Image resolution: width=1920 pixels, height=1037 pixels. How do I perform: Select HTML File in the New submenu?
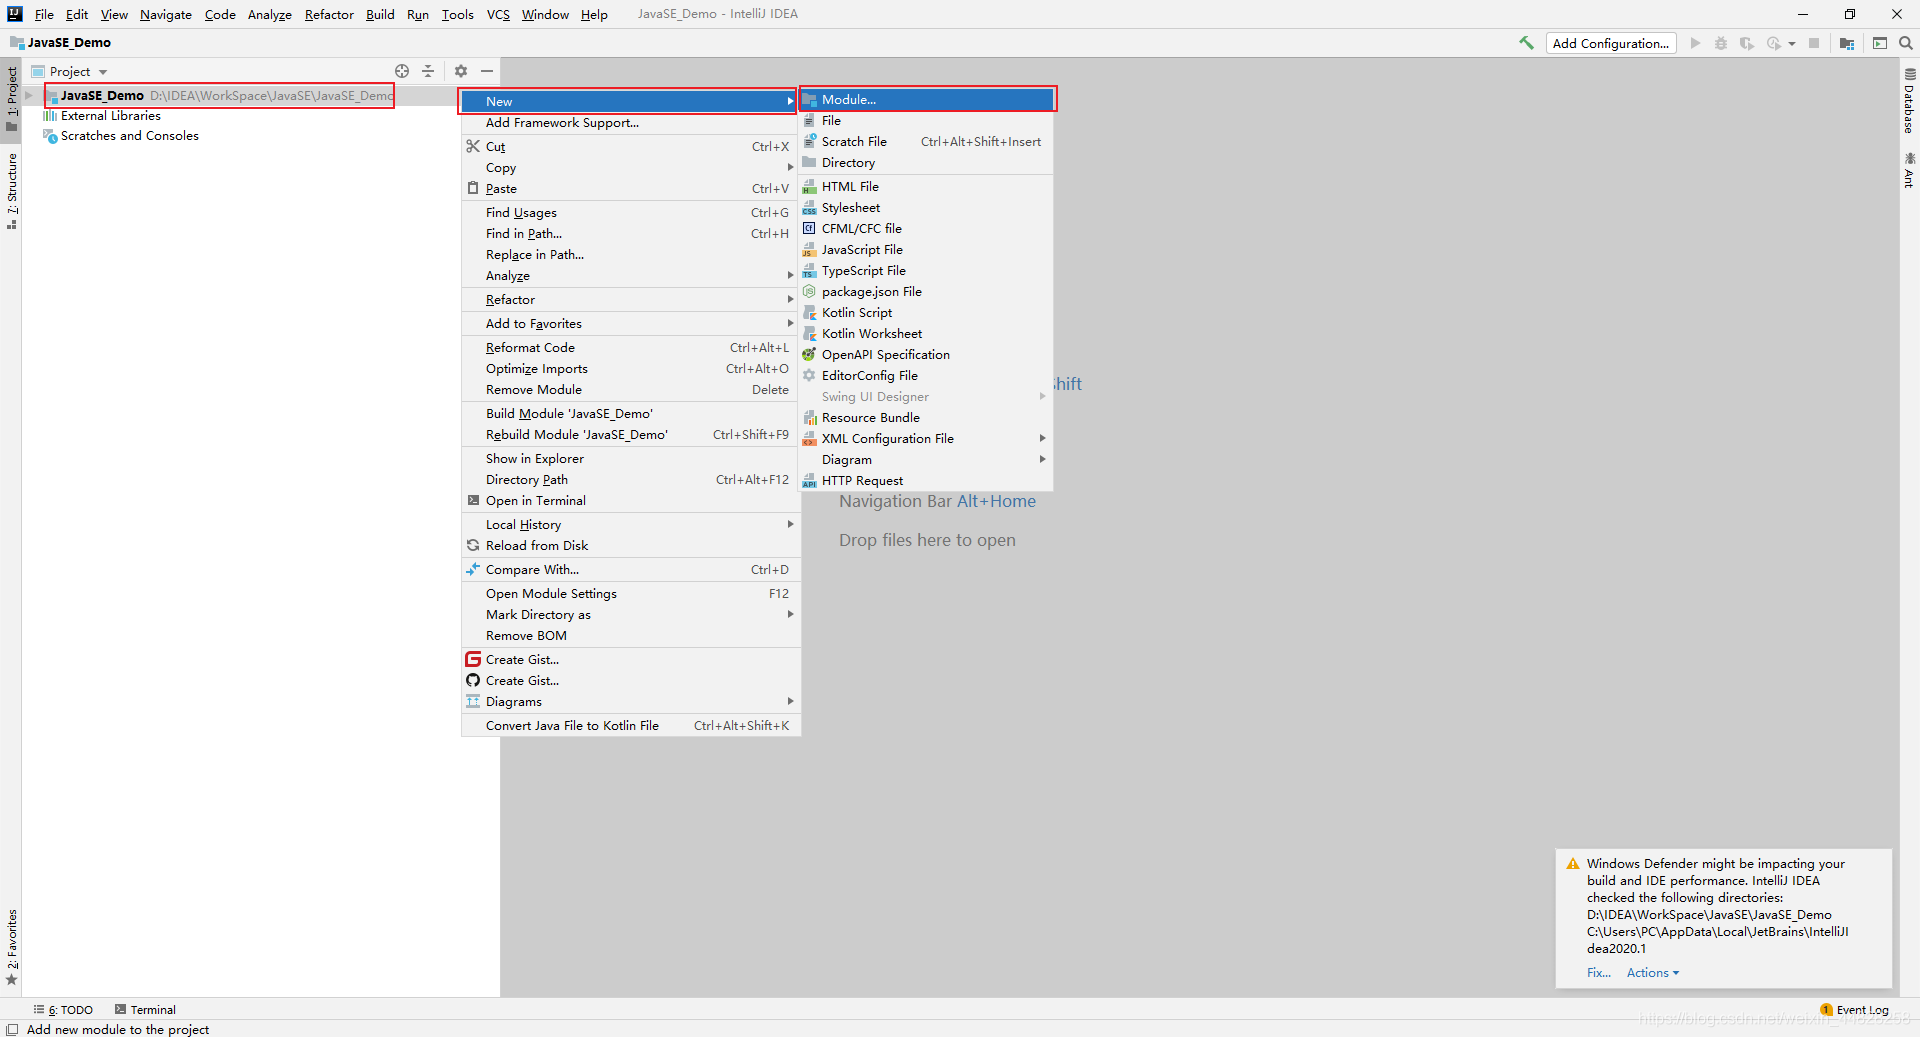pos(927,187)
